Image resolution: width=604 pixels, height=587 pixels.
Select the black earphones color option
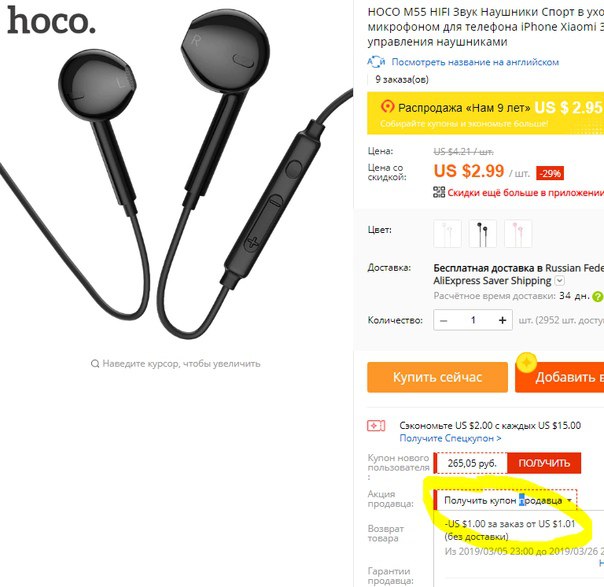pos(483,233)
